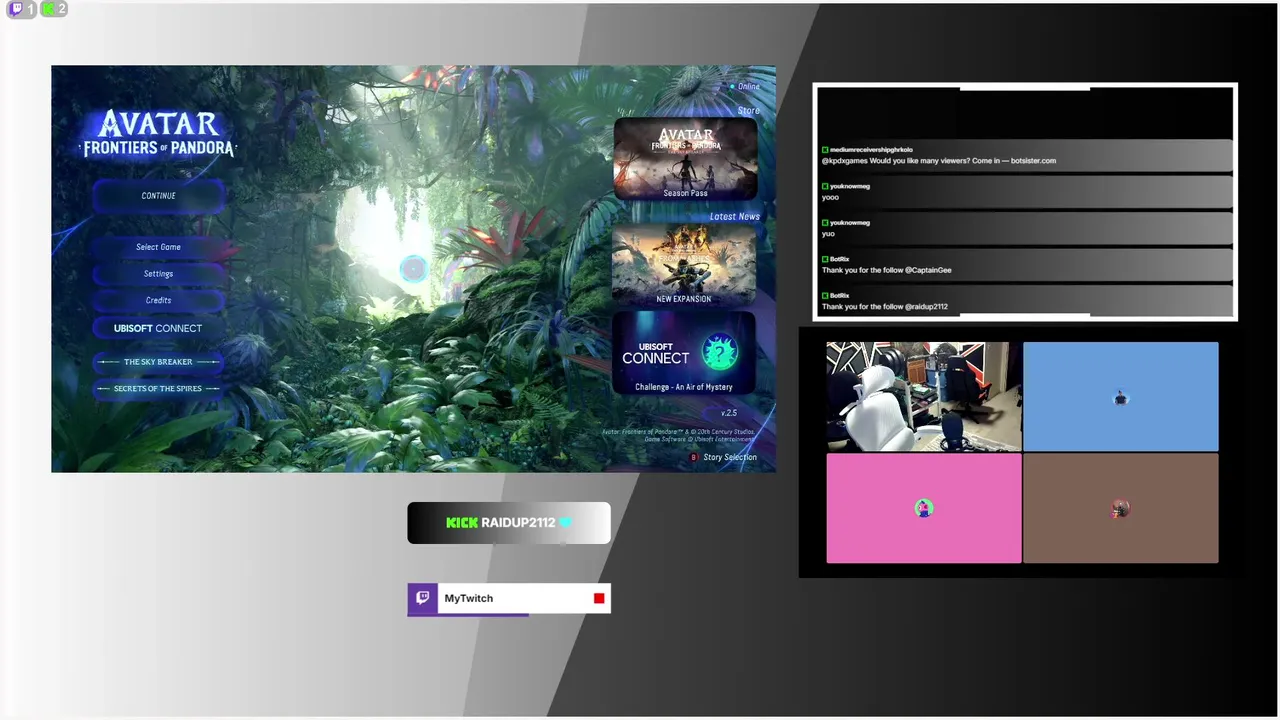Open Credits in the game menu
Viewport: 1280px width, 720px height.
tap(158, 300)
